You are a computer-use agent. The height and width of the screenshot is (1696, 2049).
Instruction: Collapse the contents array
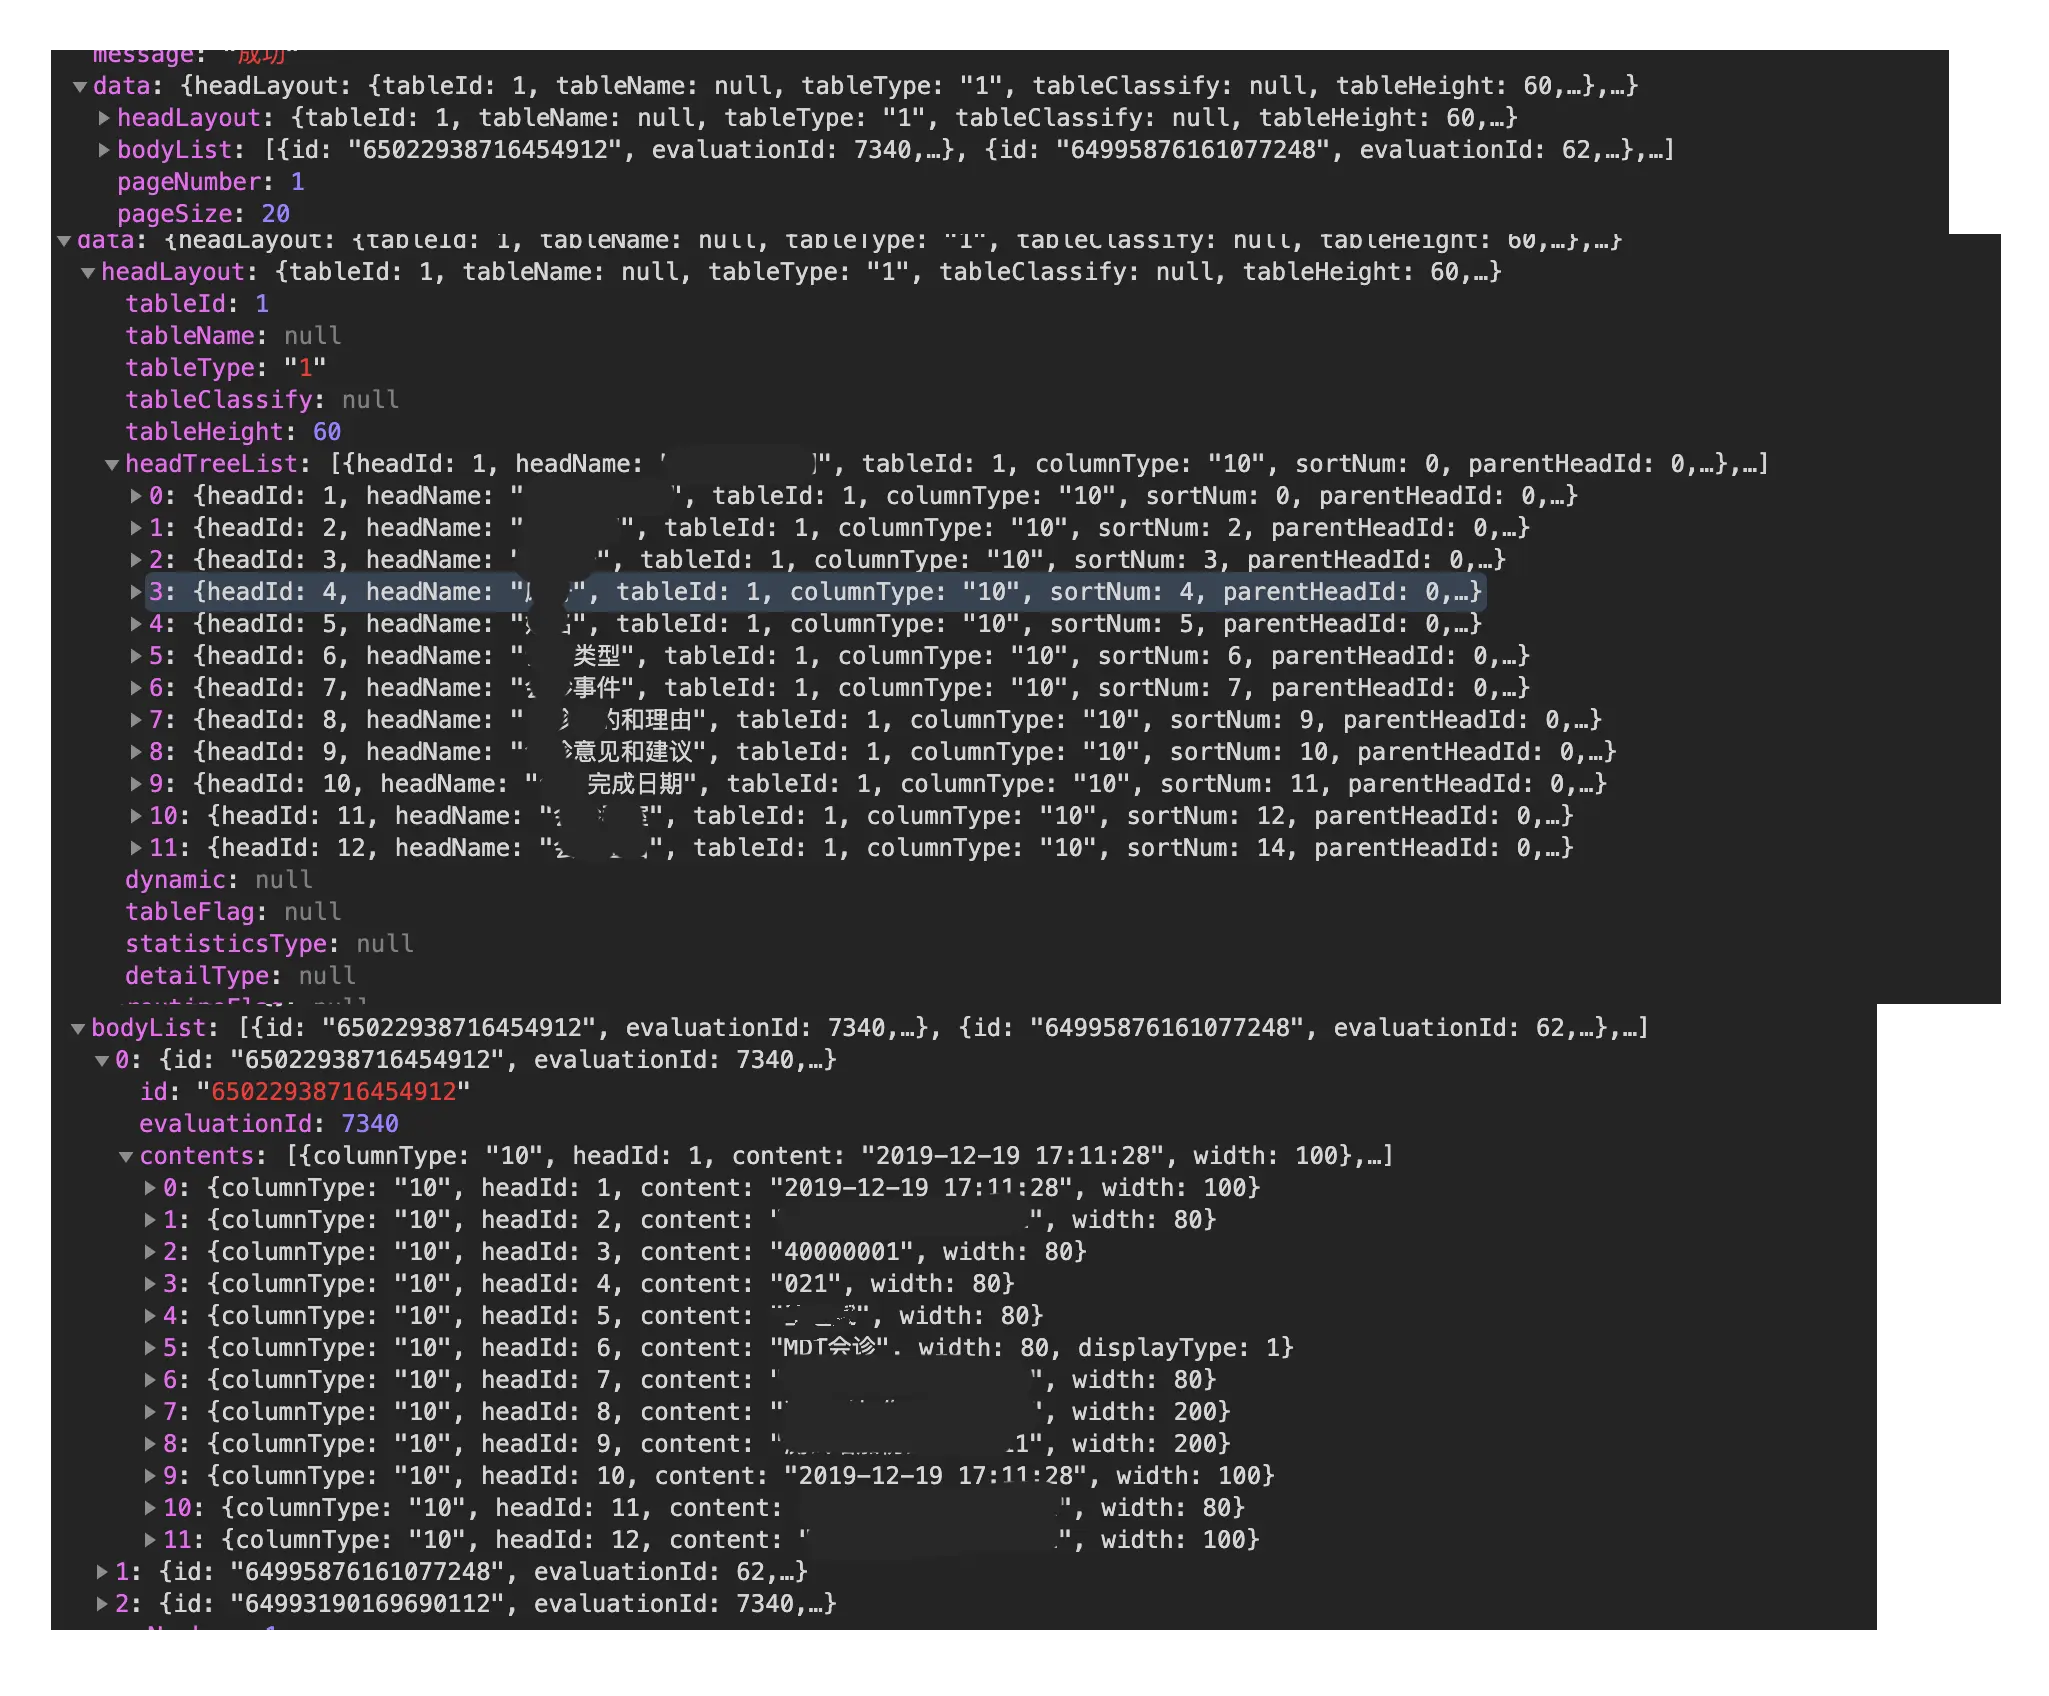[126, 1157]
